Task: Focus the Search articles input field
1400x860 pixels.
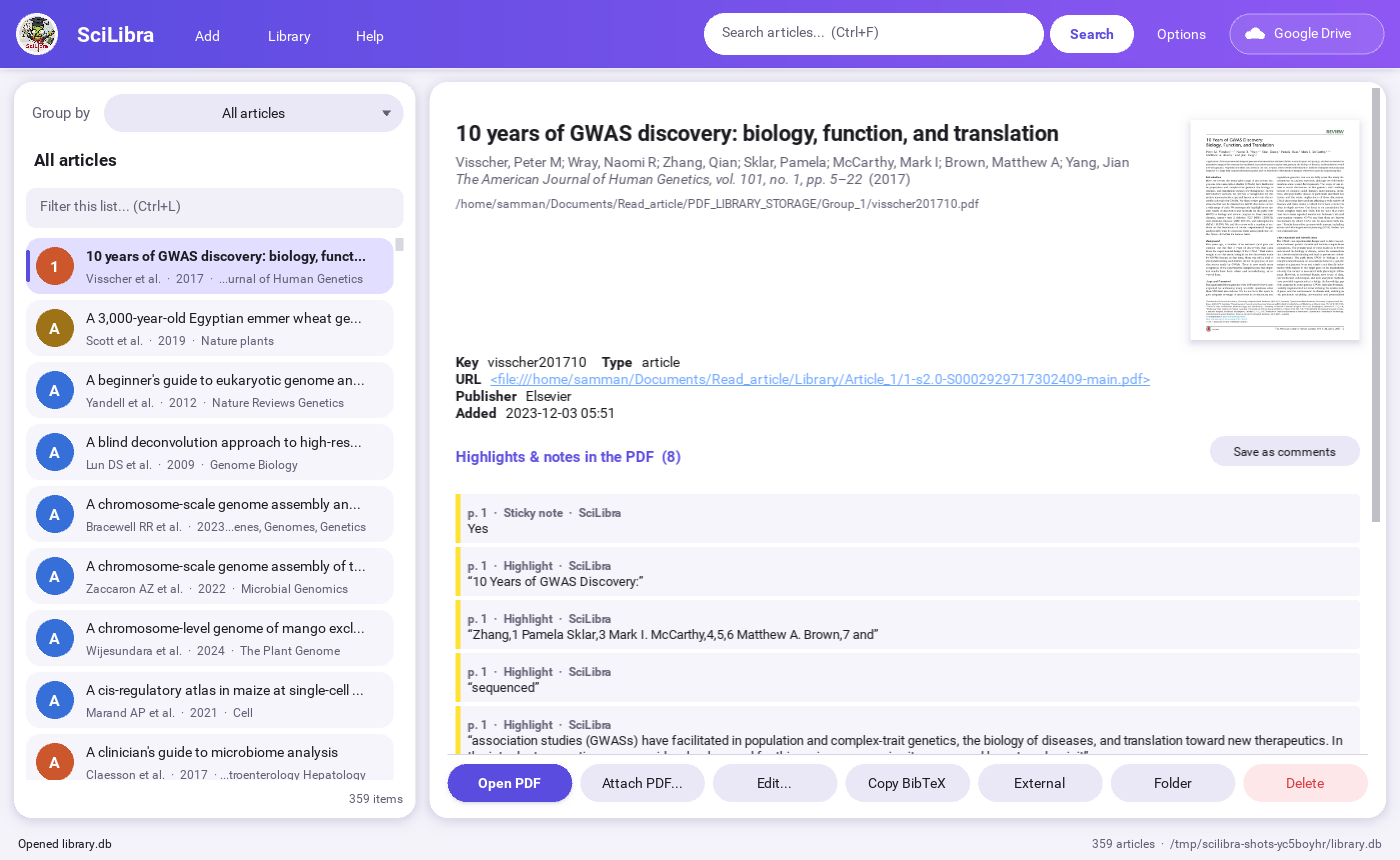Action: click(x=874, y=34)
